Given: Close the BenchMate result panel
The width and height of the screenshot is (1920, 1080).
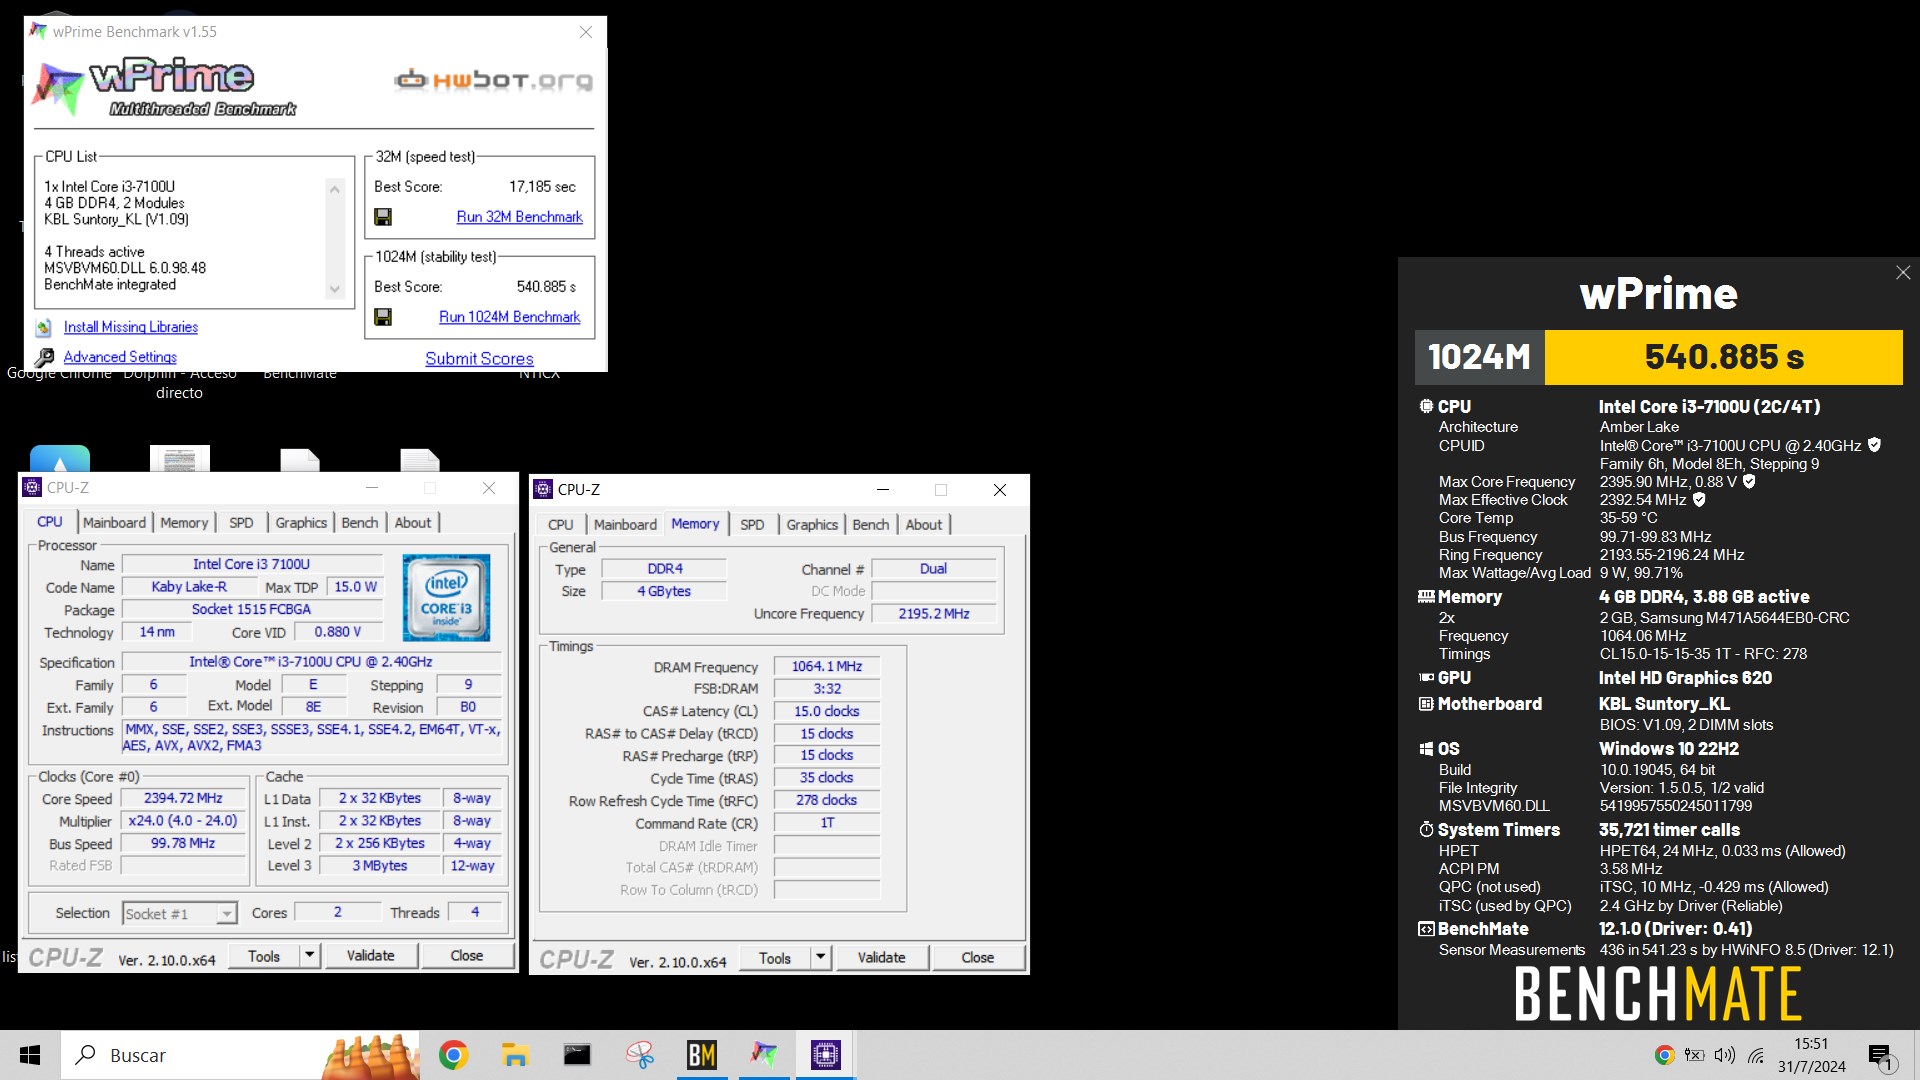Looking at the screenshot, I should click(x=1903, y=273).
